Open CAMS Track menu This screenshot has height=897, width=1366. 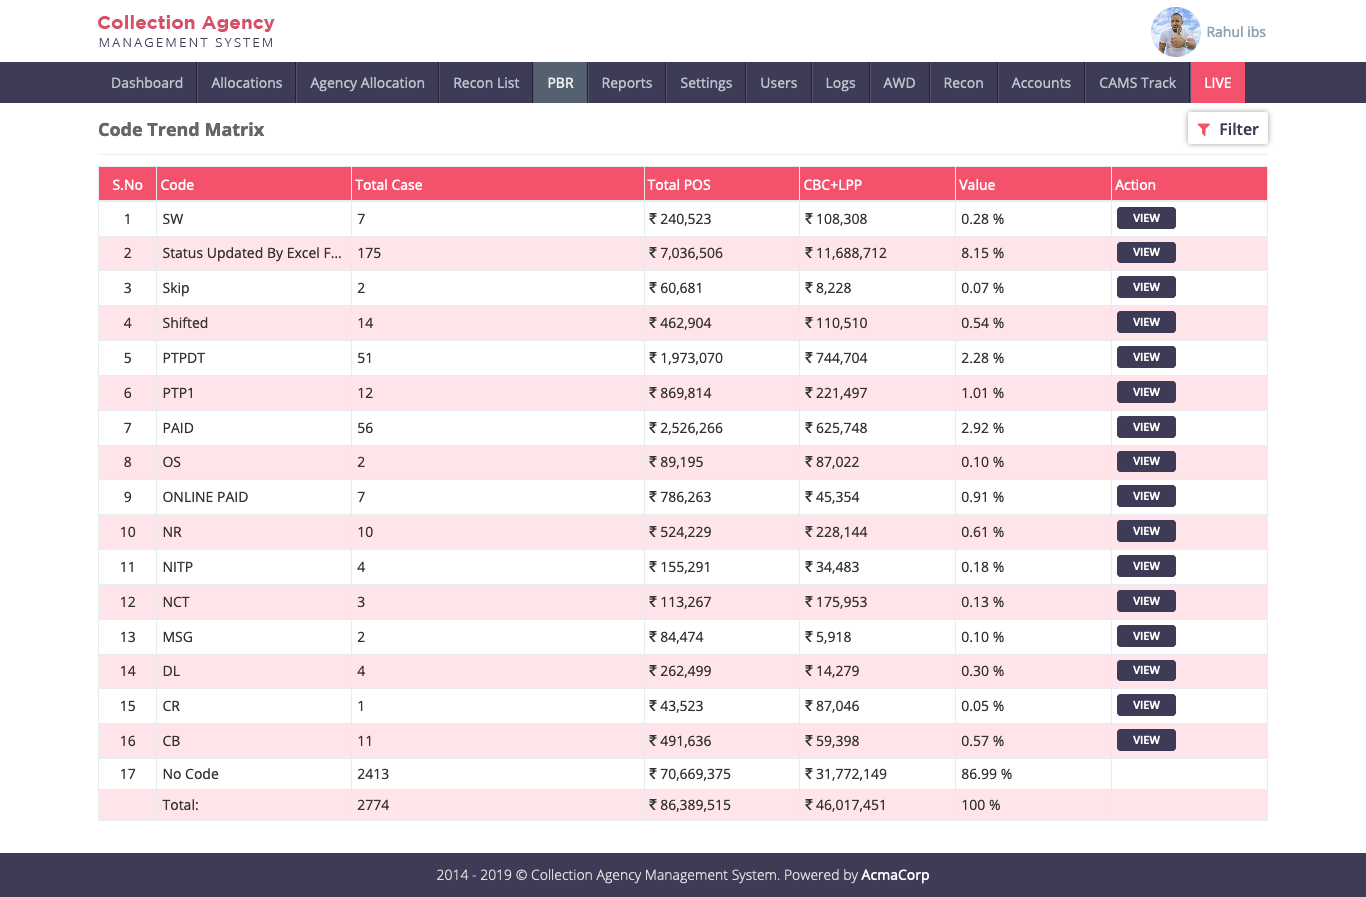coord(1137,83)
